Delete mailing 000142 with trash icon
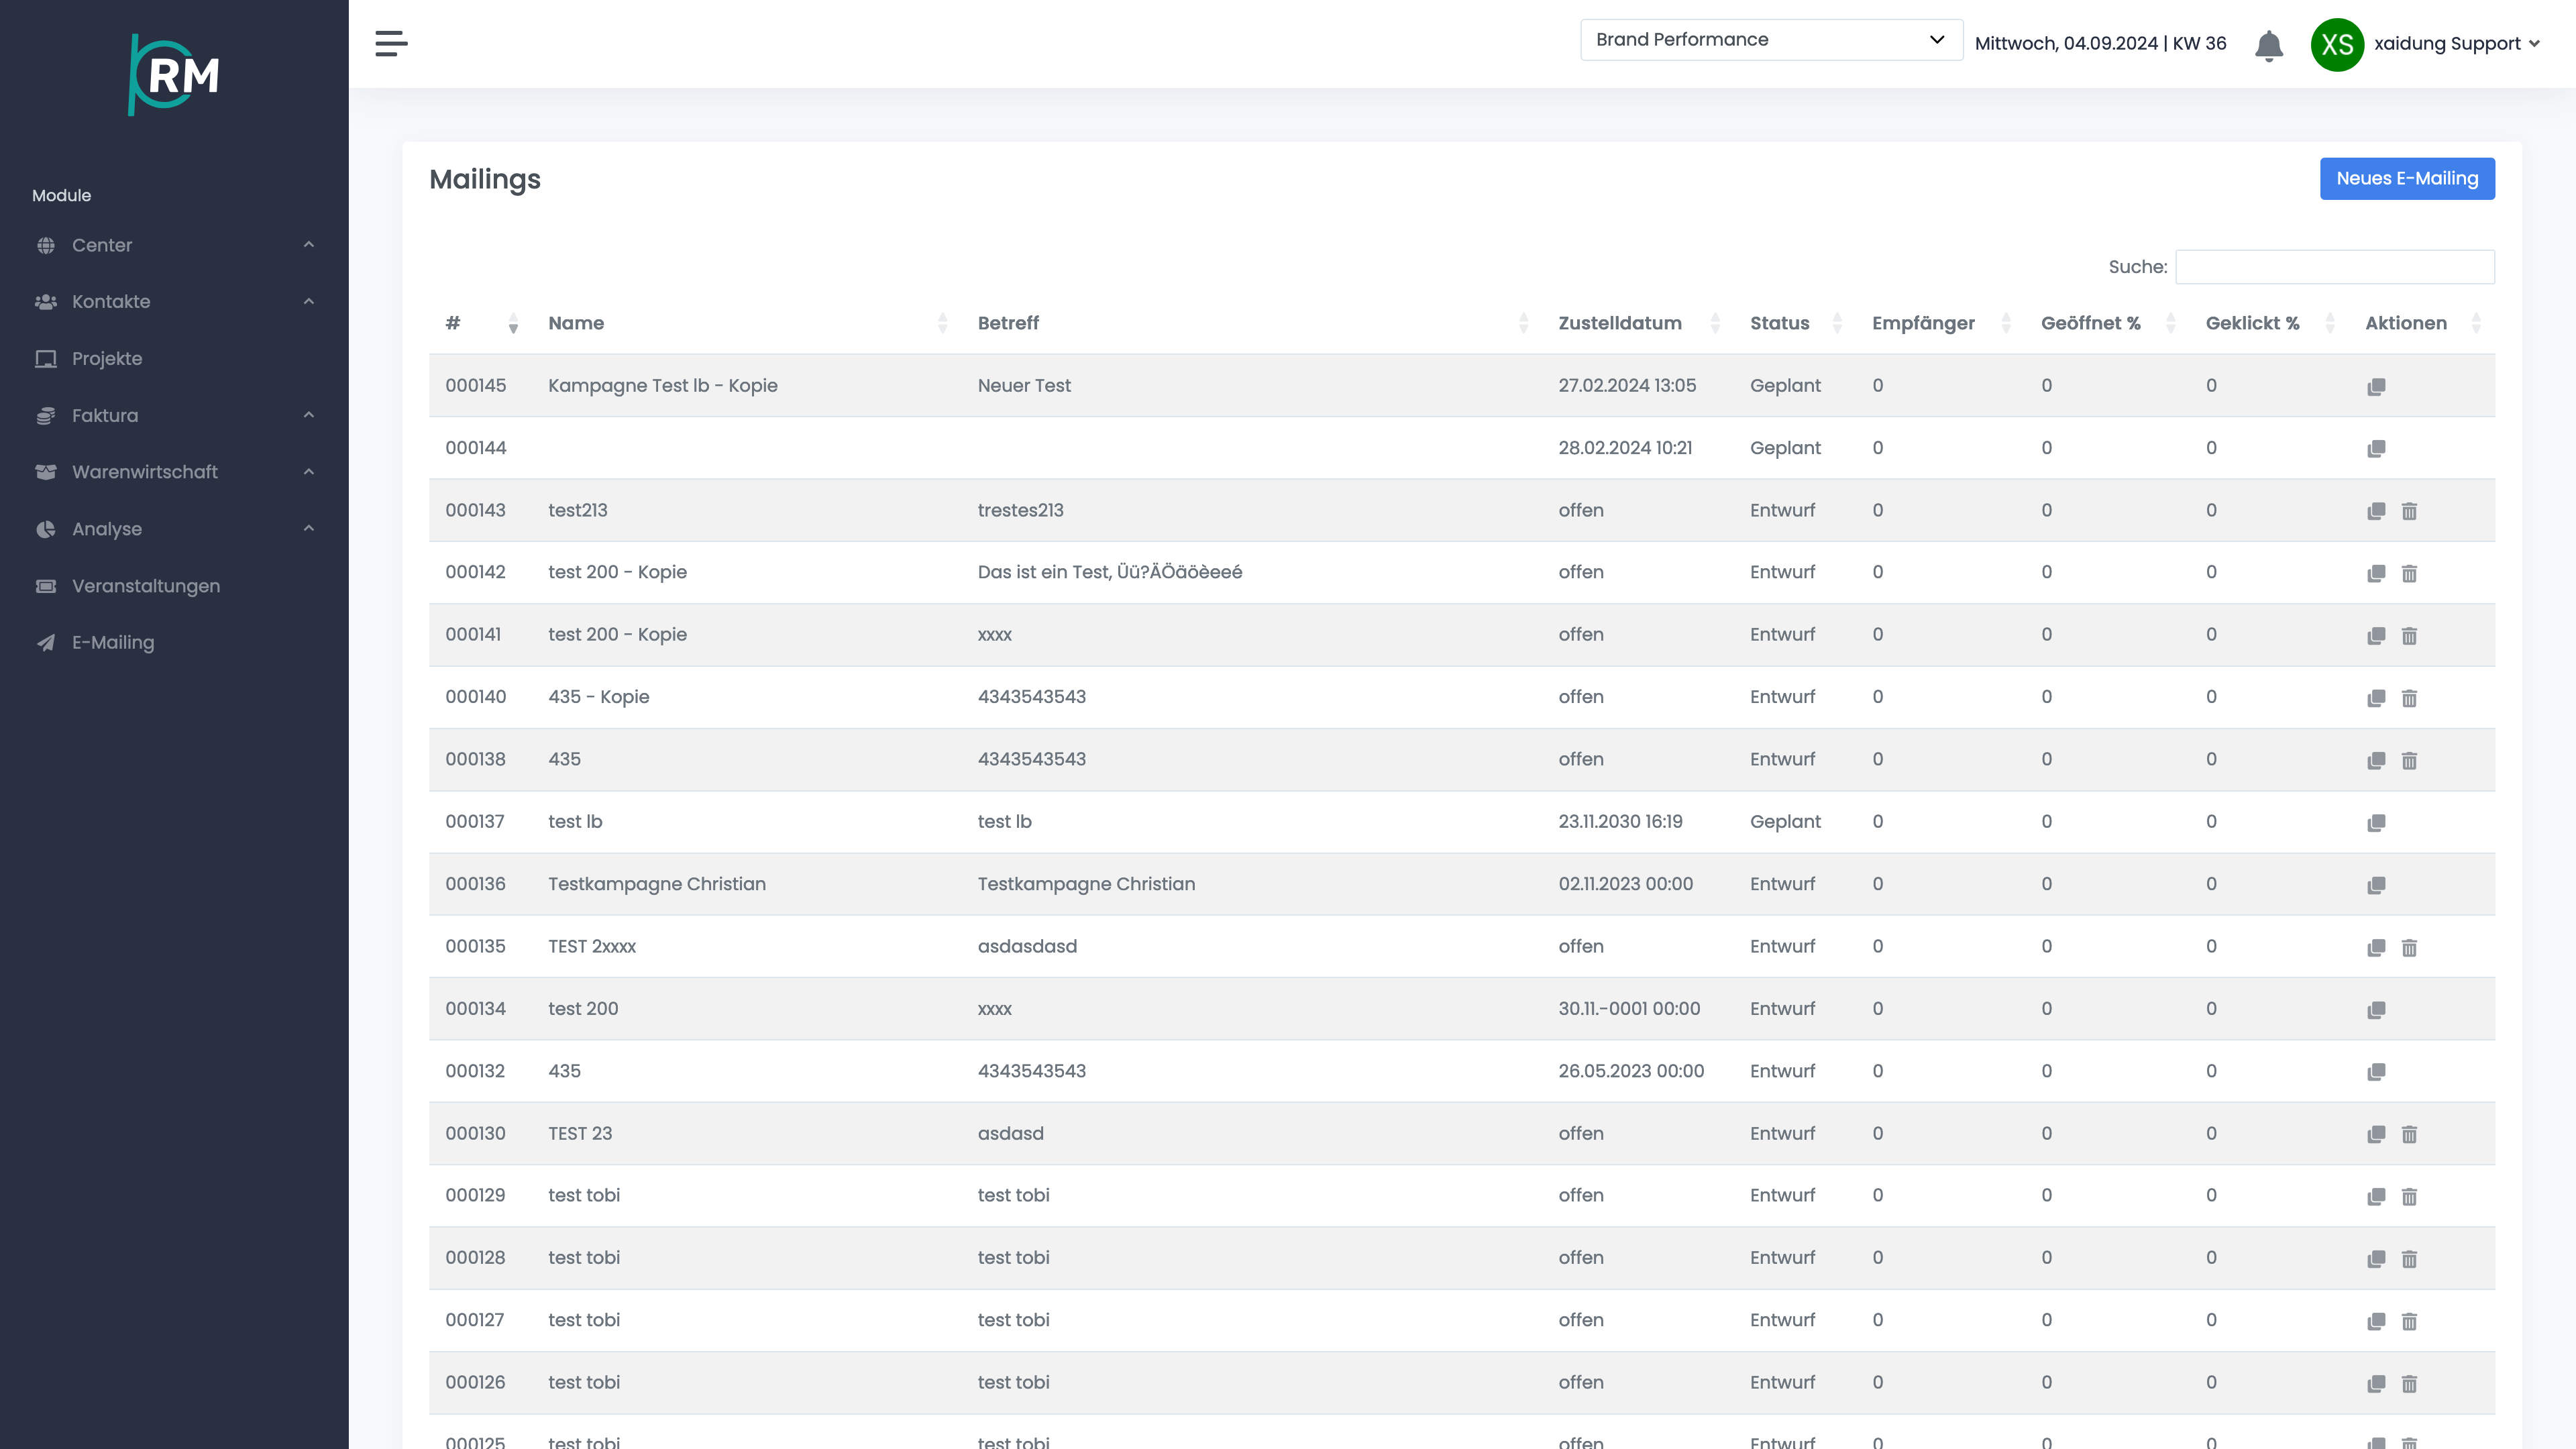 pos(2409,573)
